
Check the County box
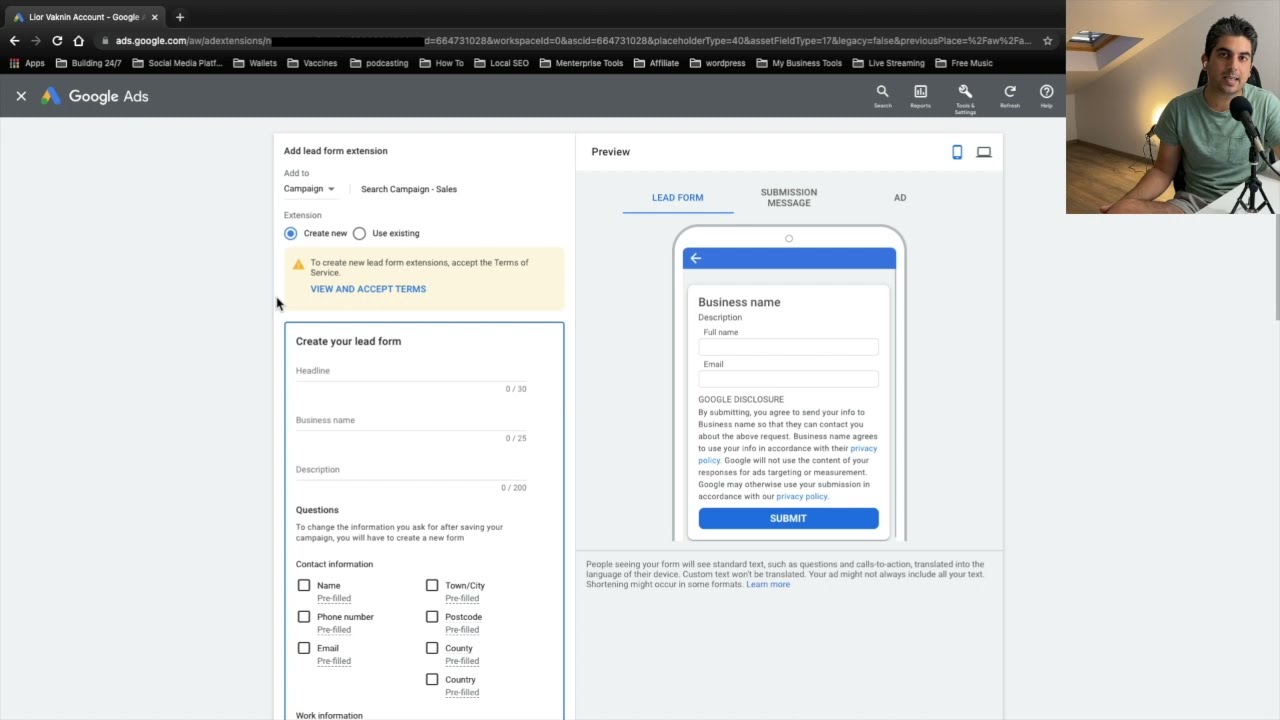(432, 648)
